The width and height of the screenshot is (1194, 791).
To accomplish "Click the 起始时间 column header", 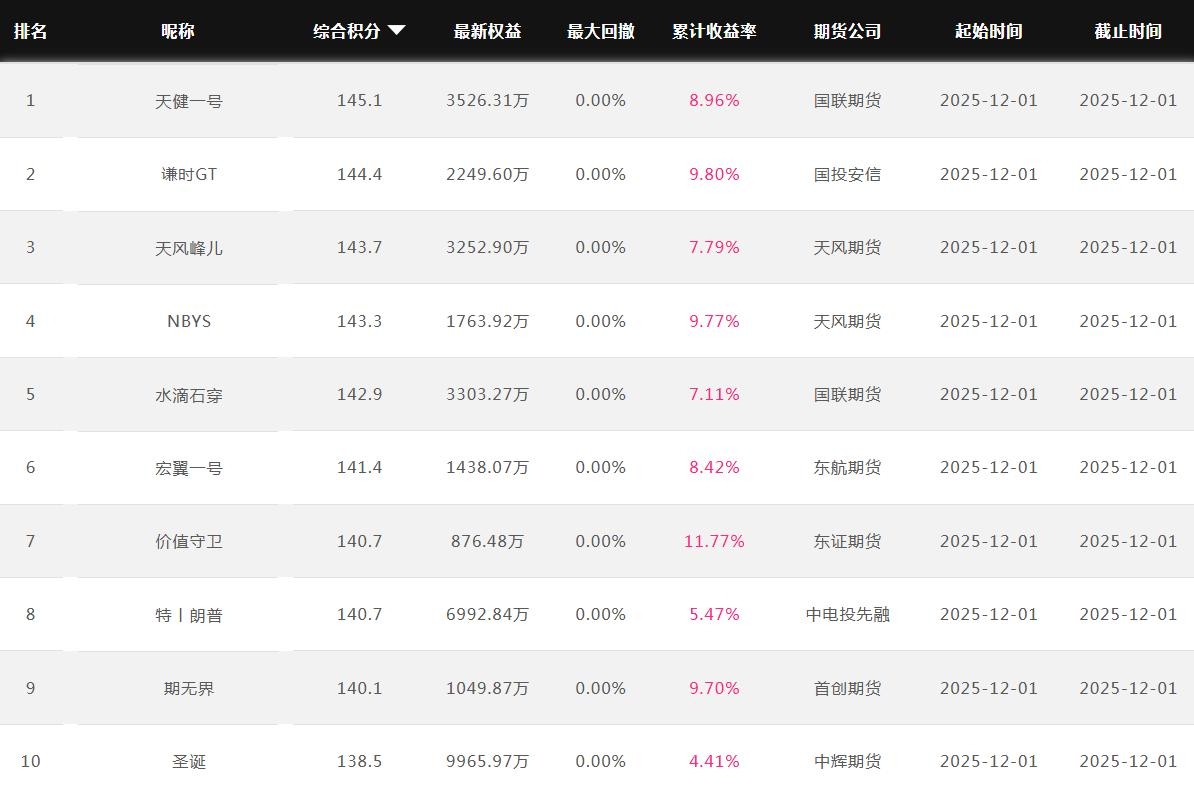I will coord(988,31).
